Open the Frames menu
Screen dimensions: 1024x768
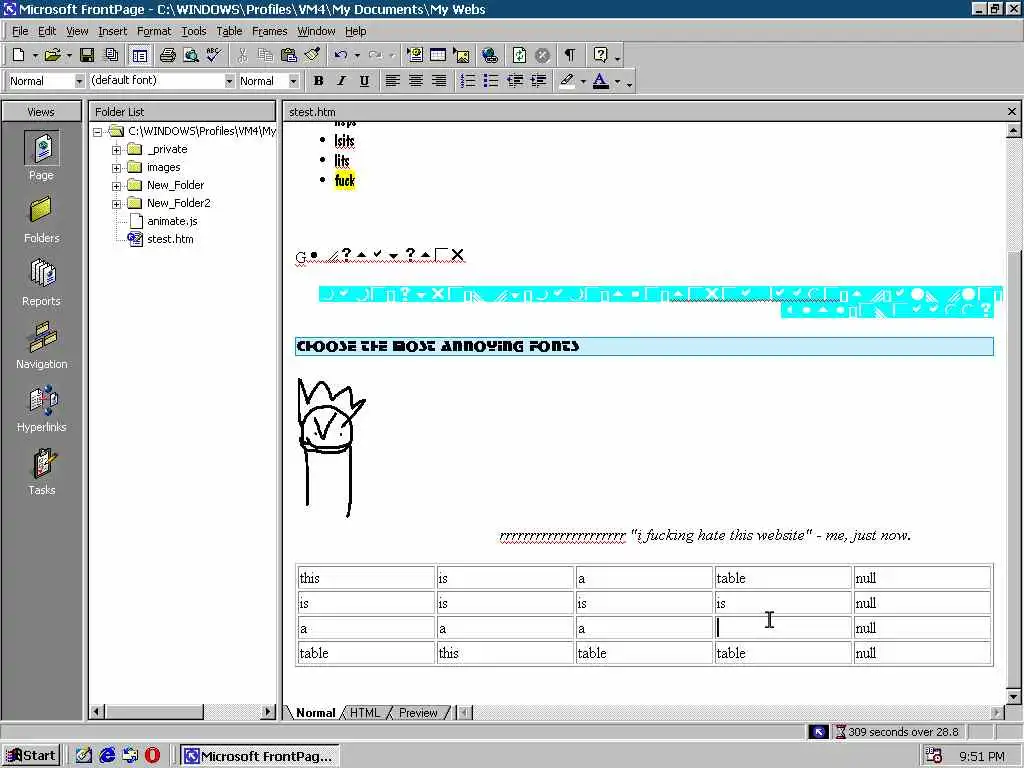269,31
